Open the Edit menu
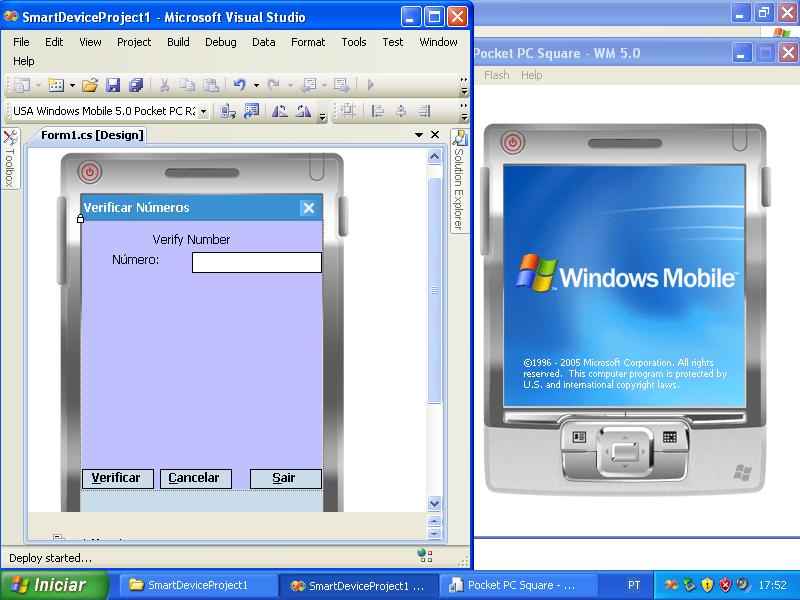Viewport: 800px width, 600px height. pos(54,42)
